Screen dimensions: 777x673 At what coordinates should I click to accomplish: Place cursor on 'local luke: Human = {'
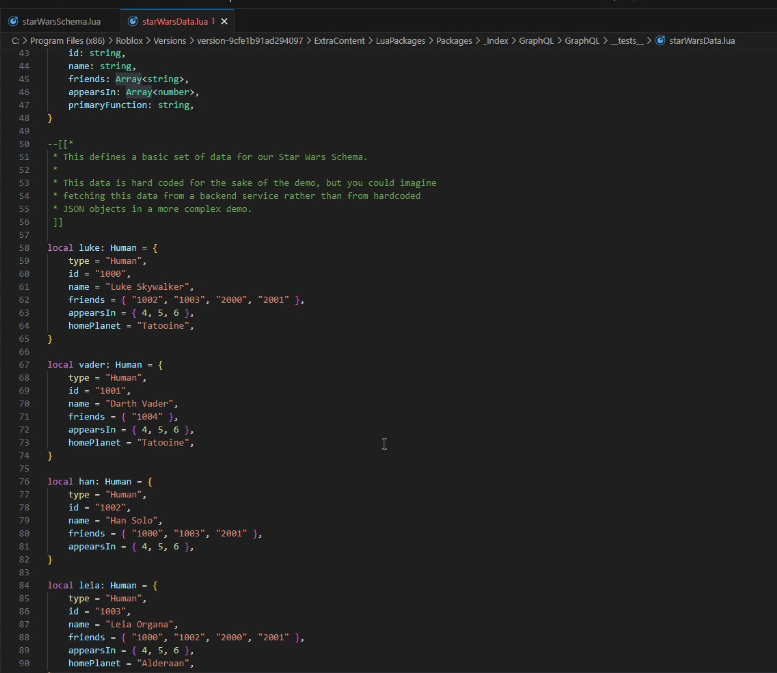pos(103,248)
